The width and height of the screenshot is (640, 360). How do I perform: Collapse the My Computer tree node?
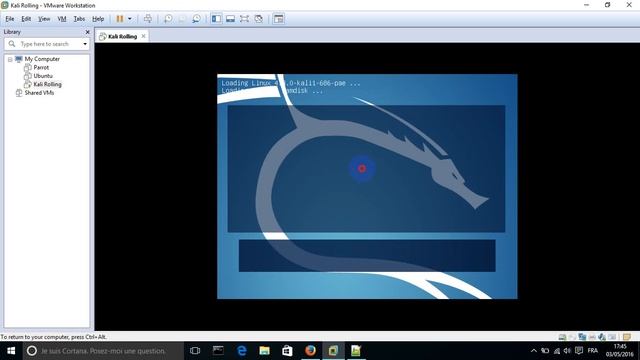tap(10, 59)
